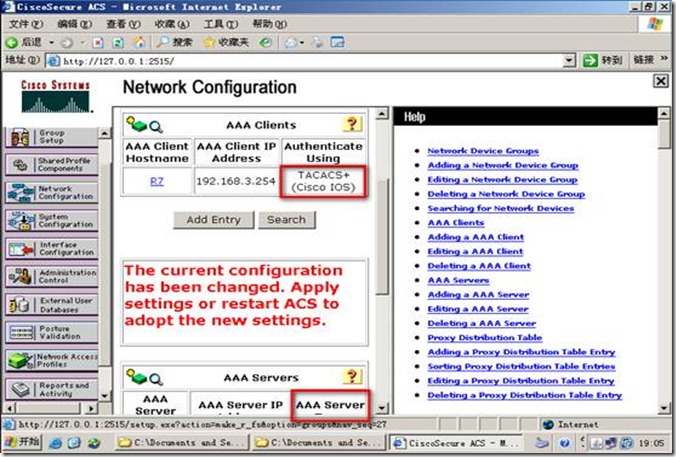Click the Home icon in toolbar
Screen dimensions: 676x457
click(x=139, y=42)
